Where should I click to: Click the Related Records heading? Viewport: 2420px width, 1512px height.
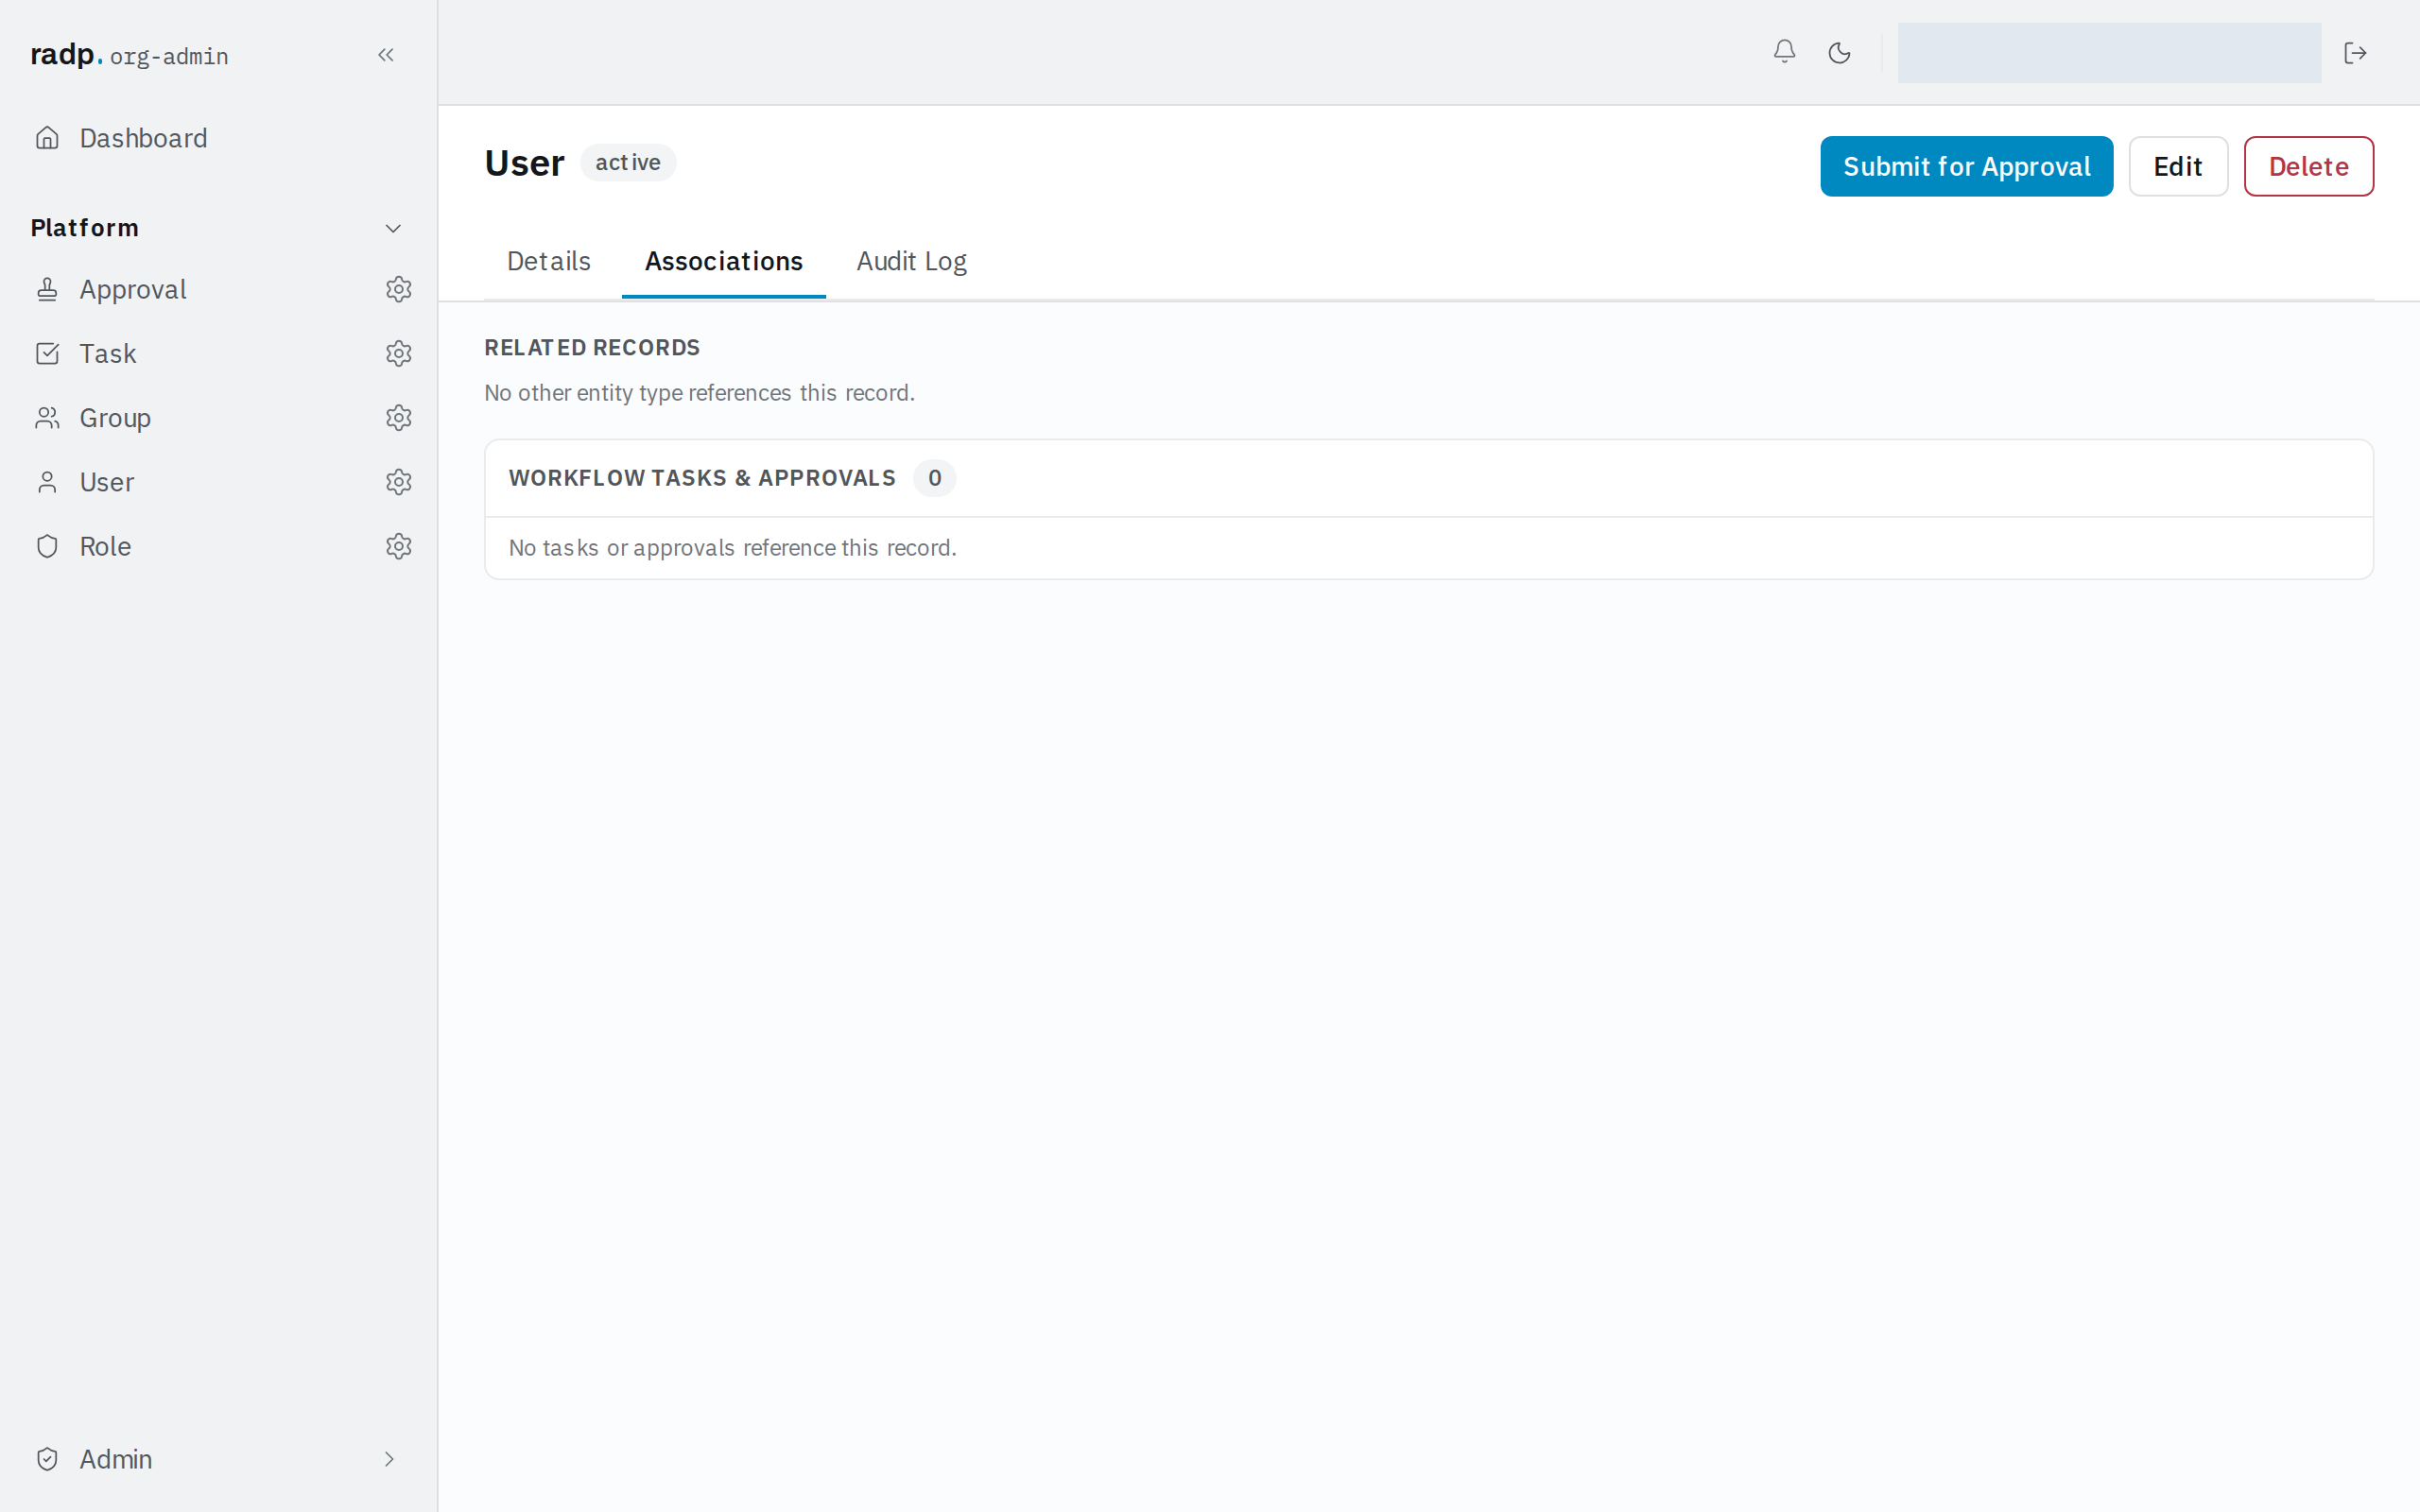coord(592,347)
